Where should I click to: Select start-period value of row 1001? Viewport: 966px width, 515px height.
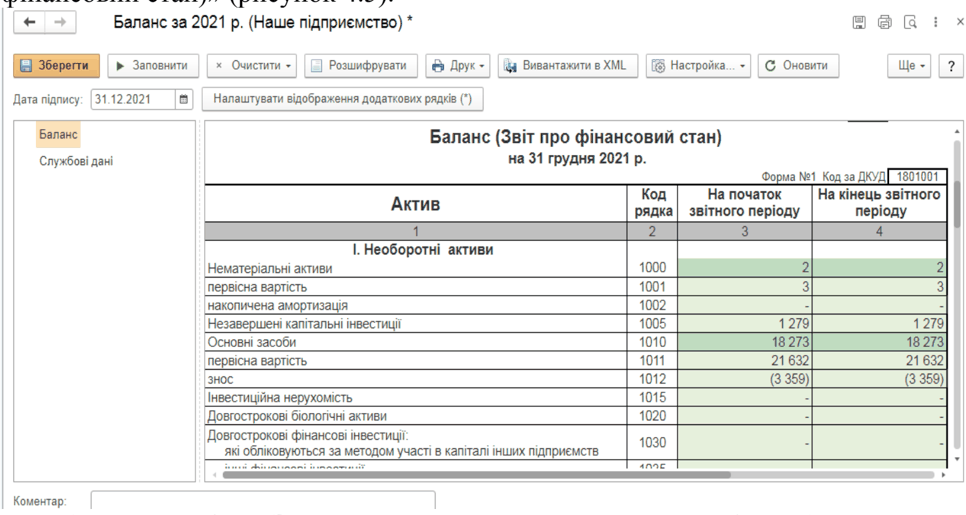pyautogui.click(x=745, y=287)
